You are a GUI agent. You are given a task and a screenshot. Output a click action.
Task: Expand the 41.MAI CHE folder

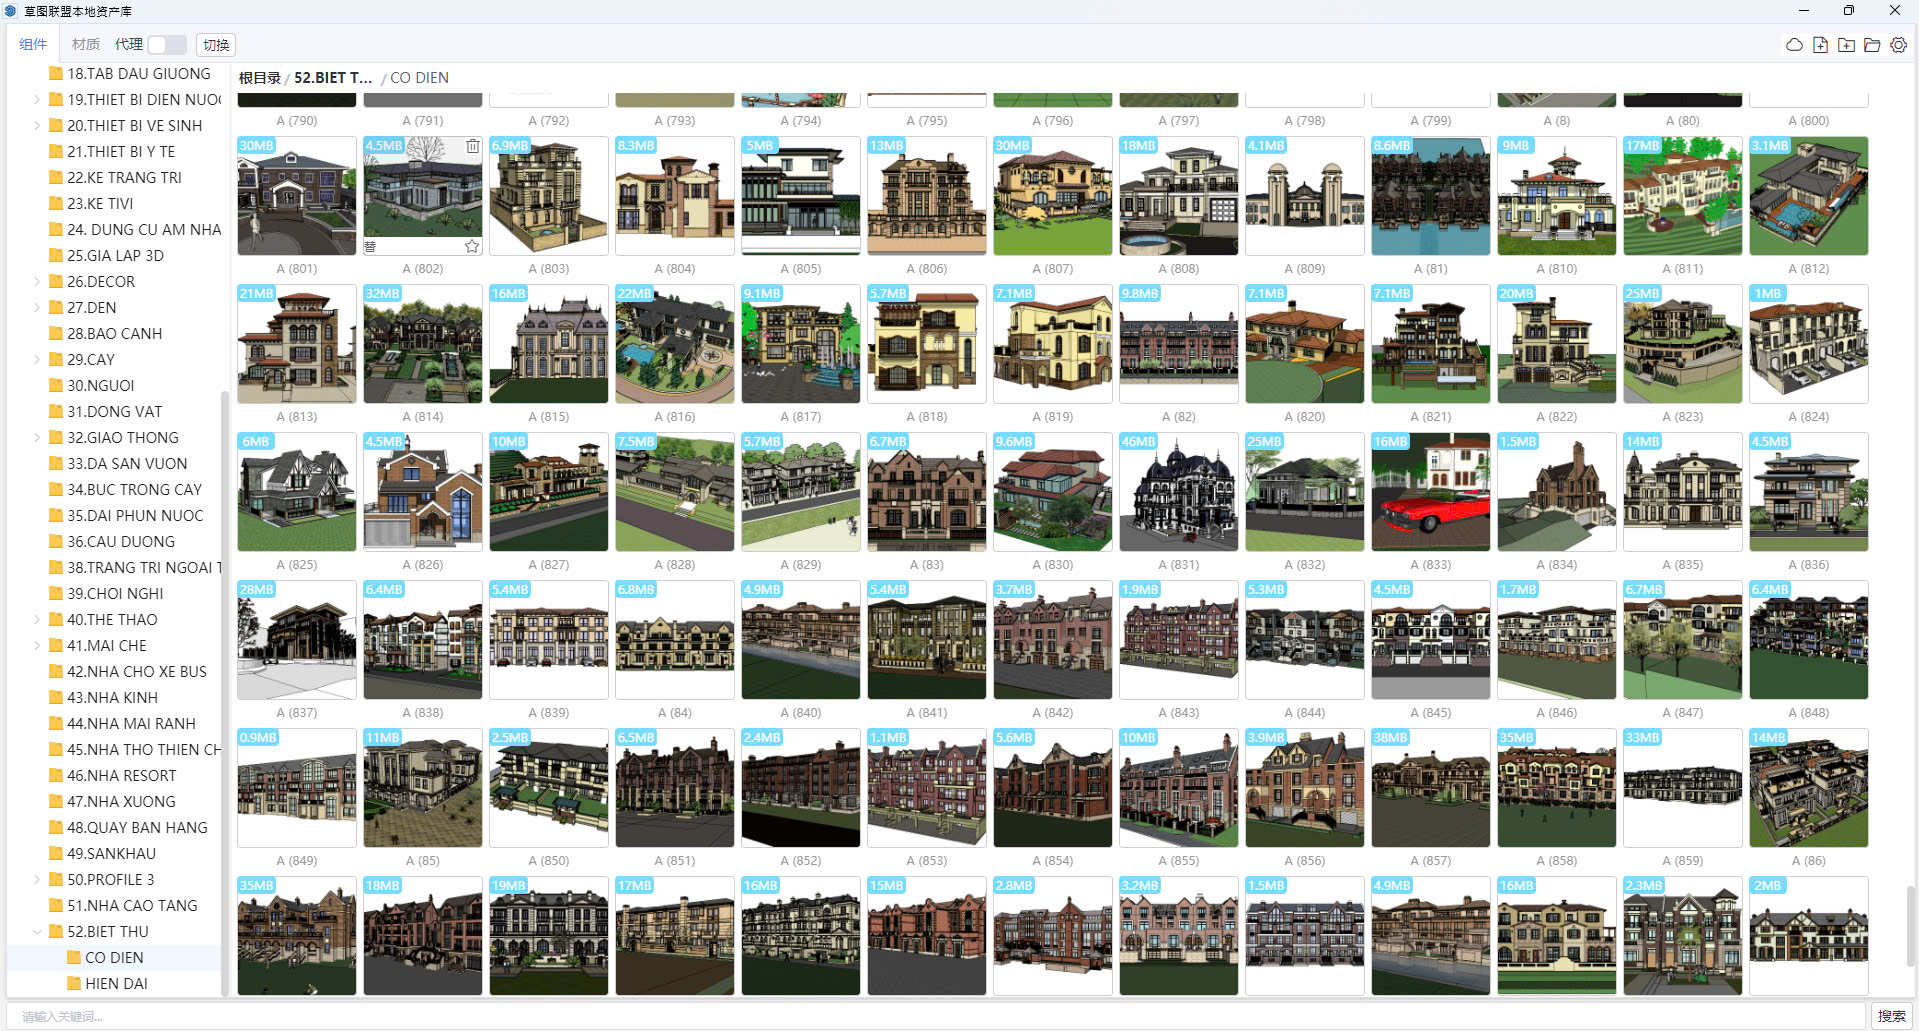37,645
